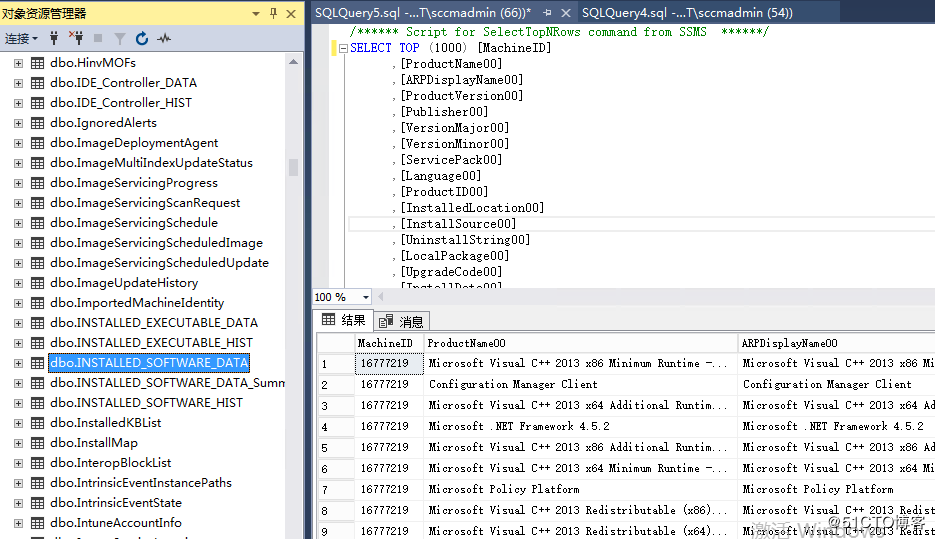
Task: Select dbo.ImageServicingScheduledImage tree item
Action: [x=156, y=243]
